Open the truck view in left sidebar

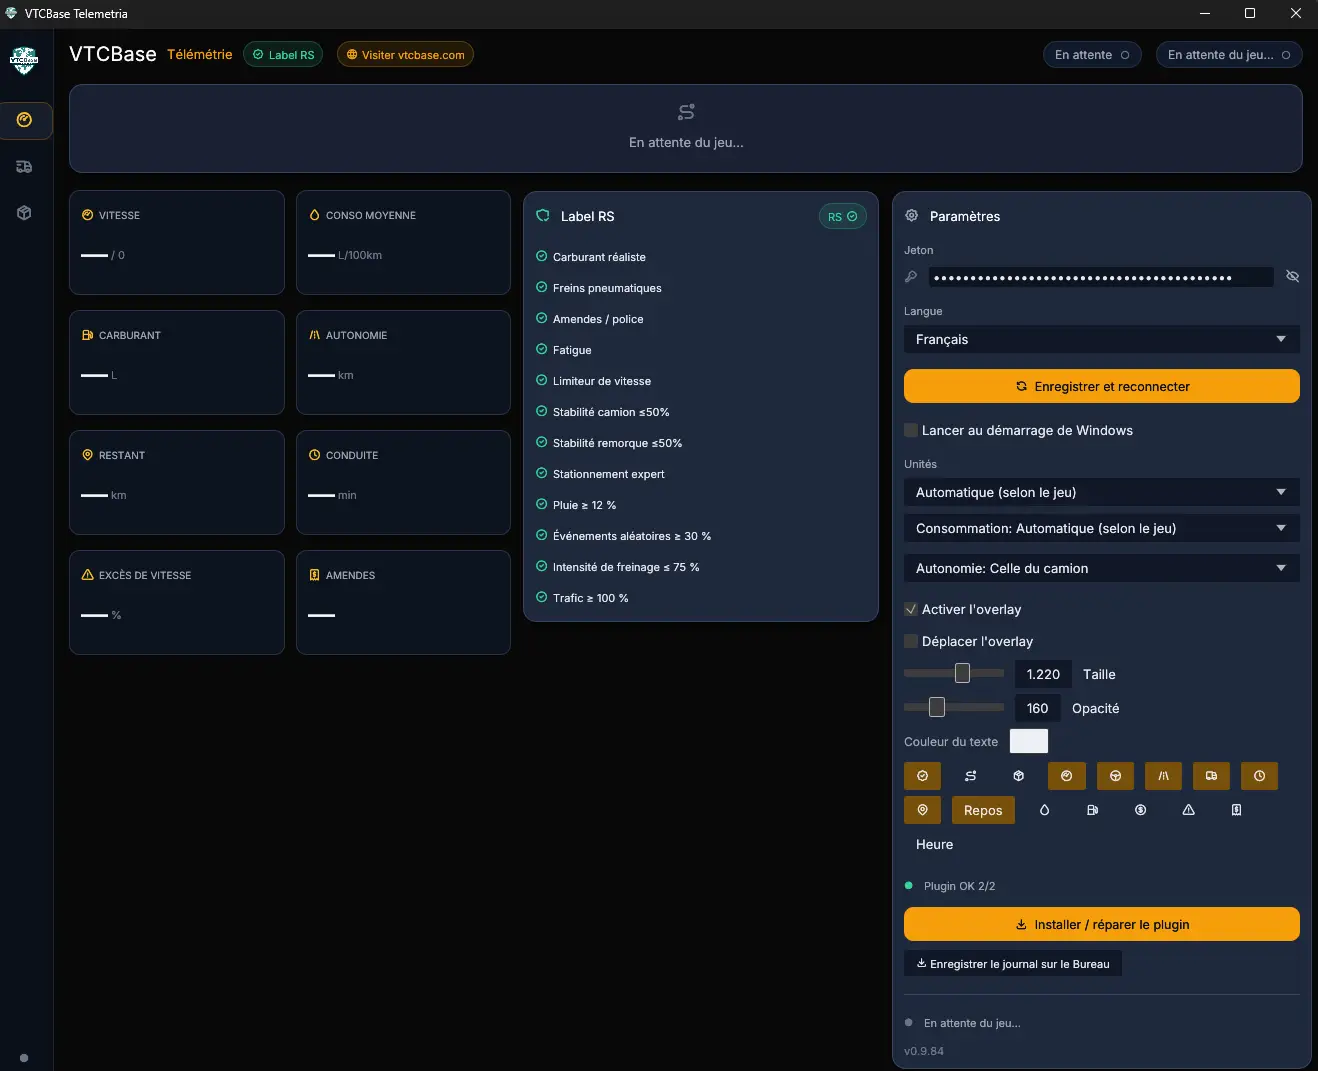25,167
